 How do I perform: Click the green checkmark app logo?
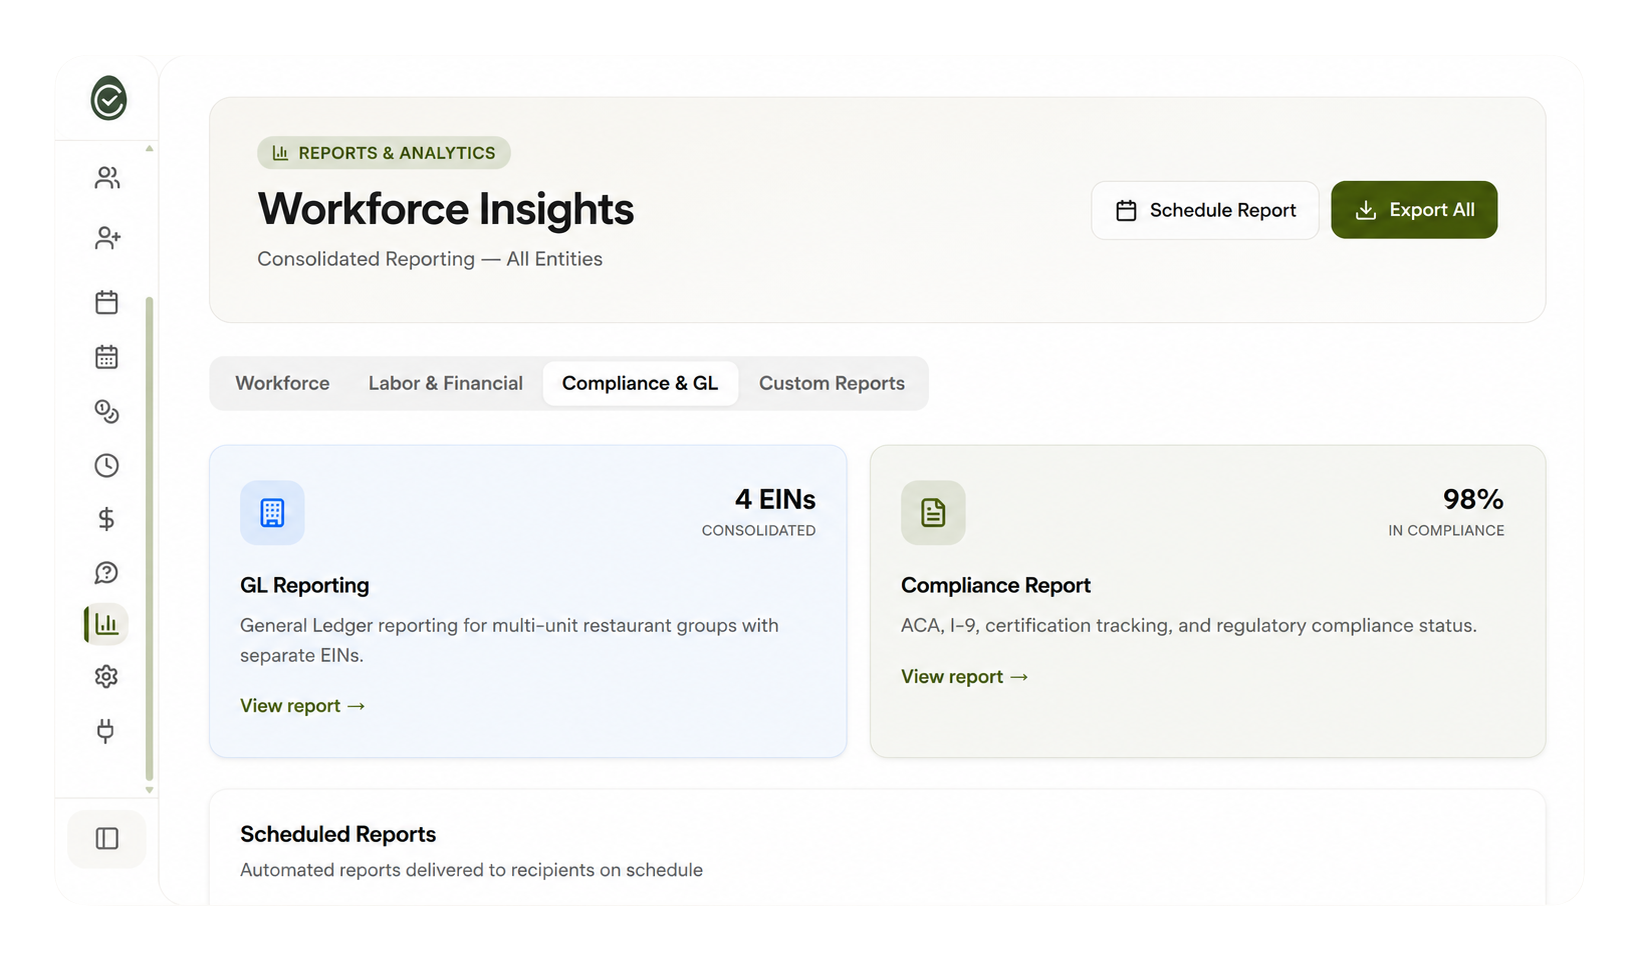(x=108, y=98)
